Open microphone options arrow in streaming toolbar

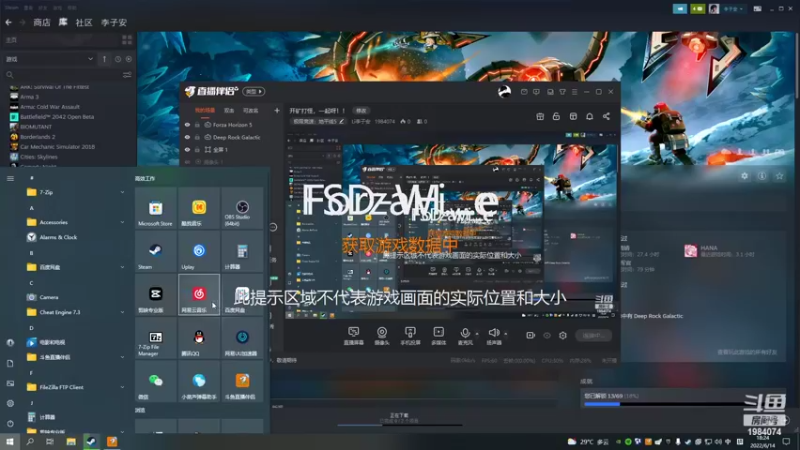tap(477, 334)
